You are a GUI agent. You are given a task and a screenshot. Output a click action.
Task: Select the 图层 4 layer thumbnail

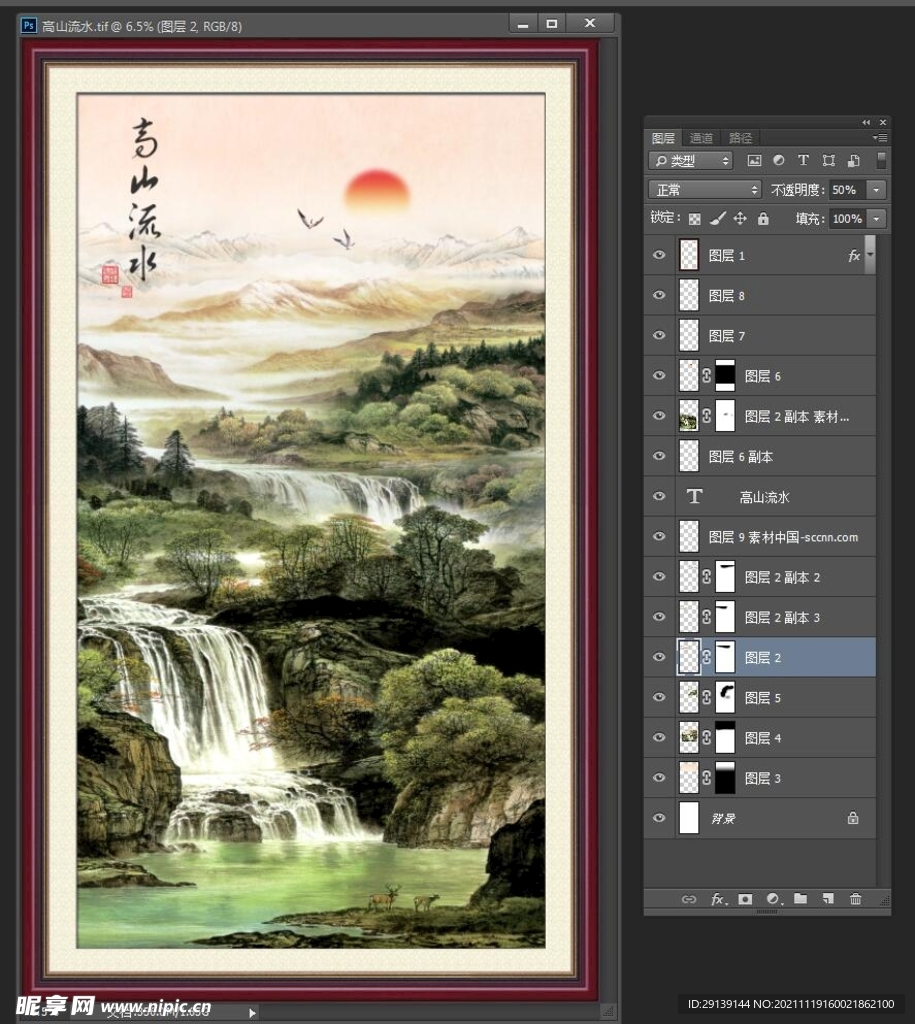tap(689, 737)
